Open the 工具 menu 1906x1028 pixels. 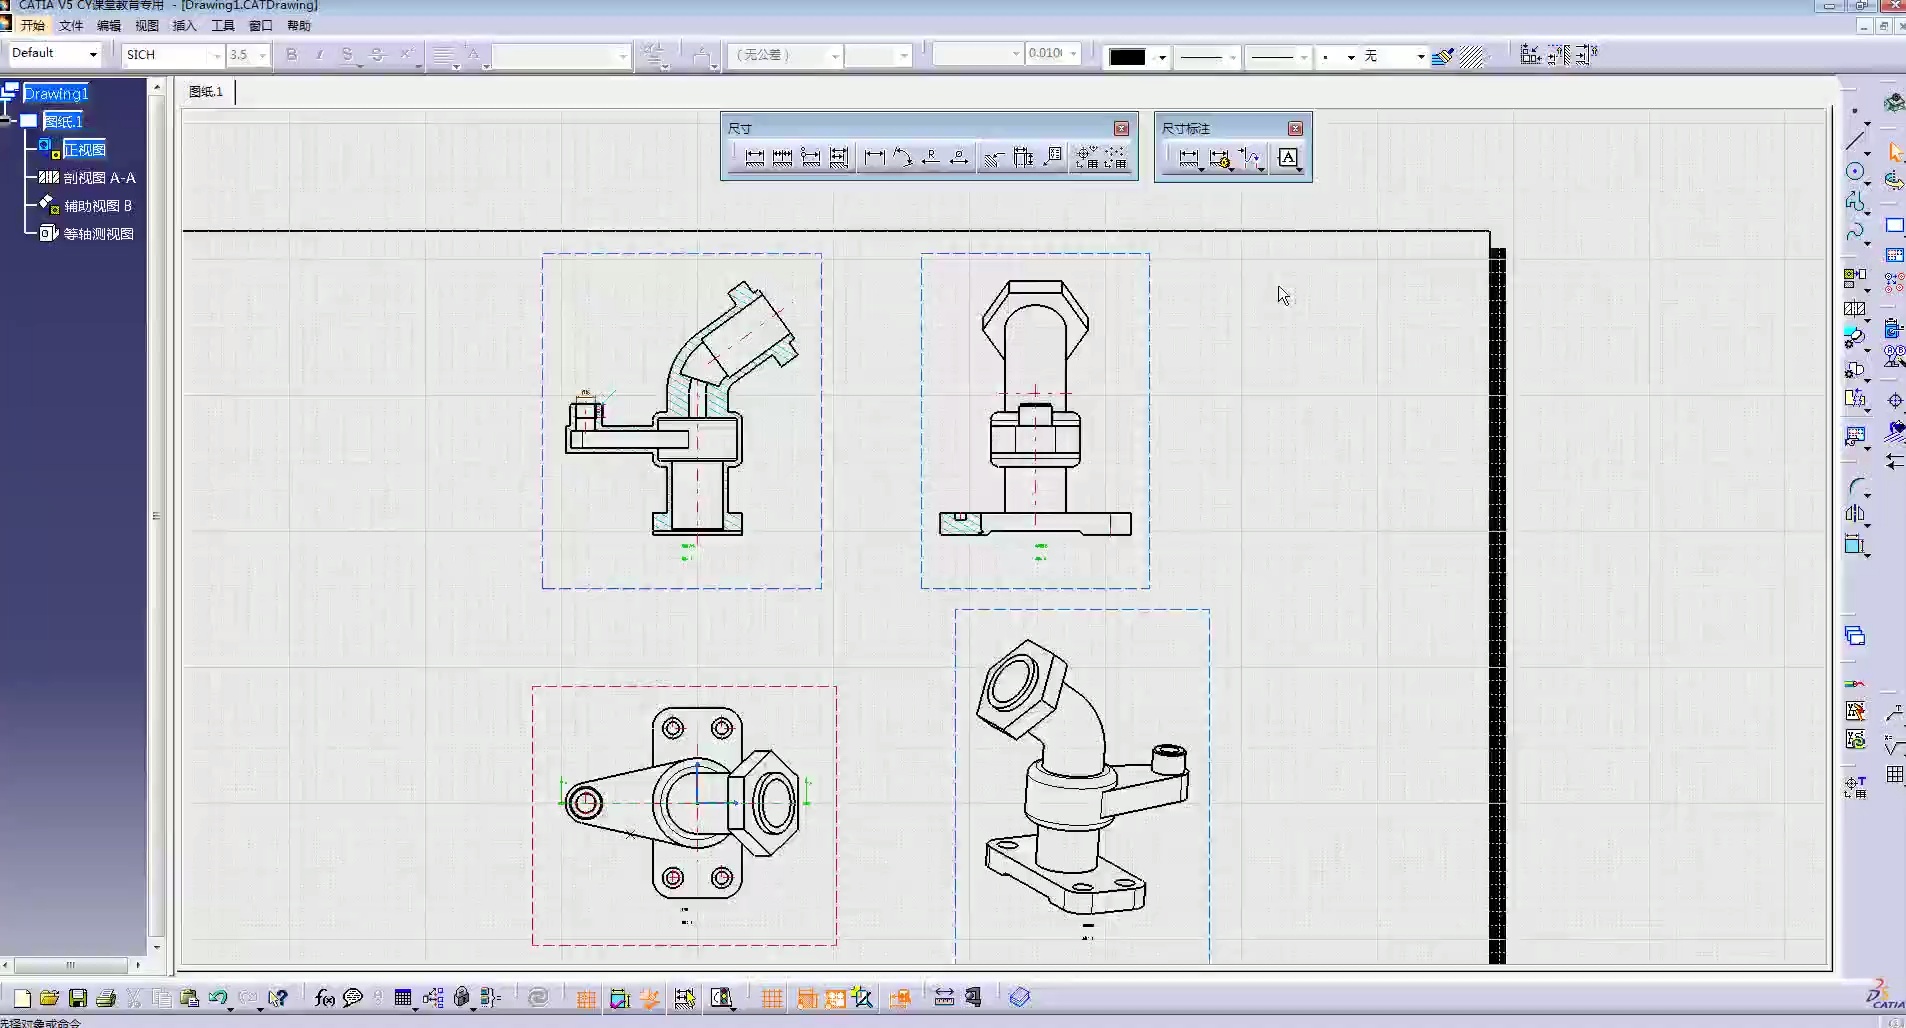coord(222,26)
